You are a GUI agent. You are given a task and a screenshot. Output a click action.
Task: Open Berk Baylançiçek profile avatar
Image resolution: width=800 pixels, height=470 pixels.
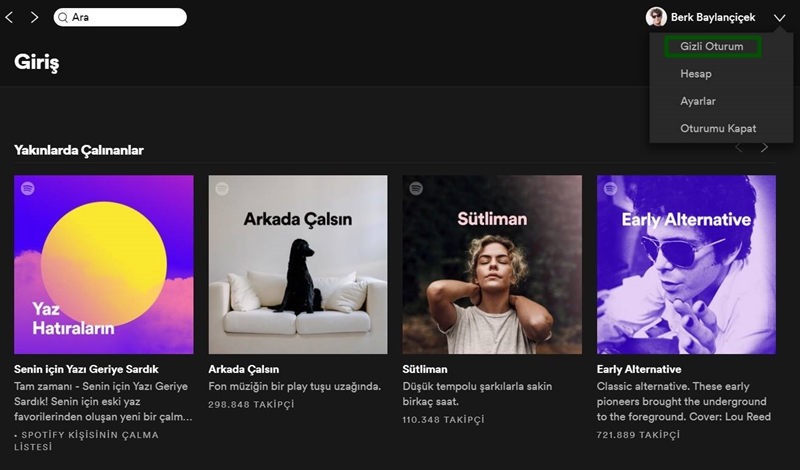[x=656, y=17]
